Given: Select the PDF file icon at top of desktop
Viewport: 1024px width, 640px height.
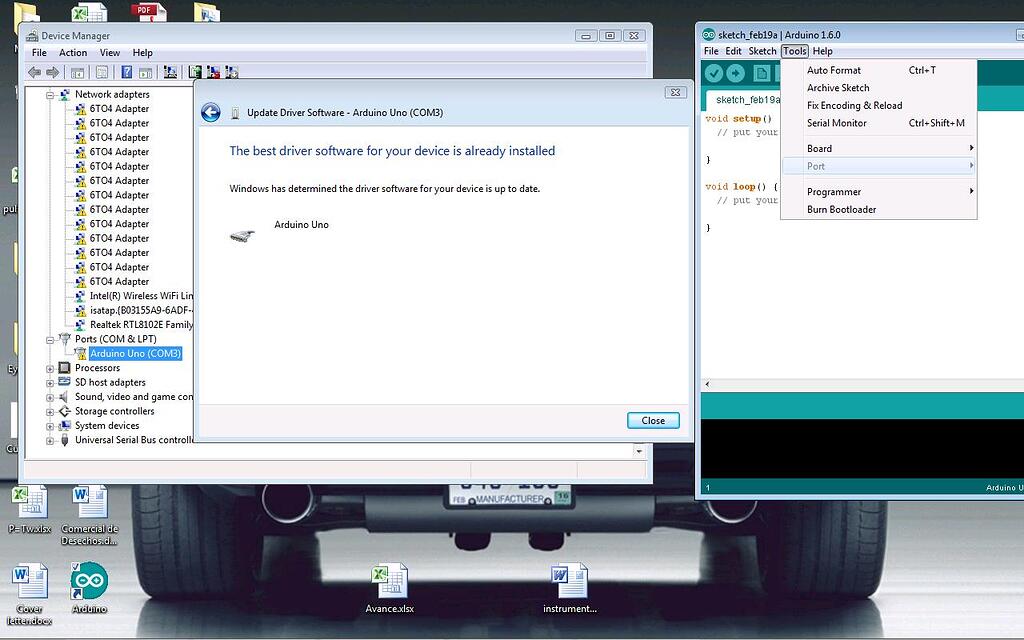Looking at the screenshot, I should tap(148, 11).
